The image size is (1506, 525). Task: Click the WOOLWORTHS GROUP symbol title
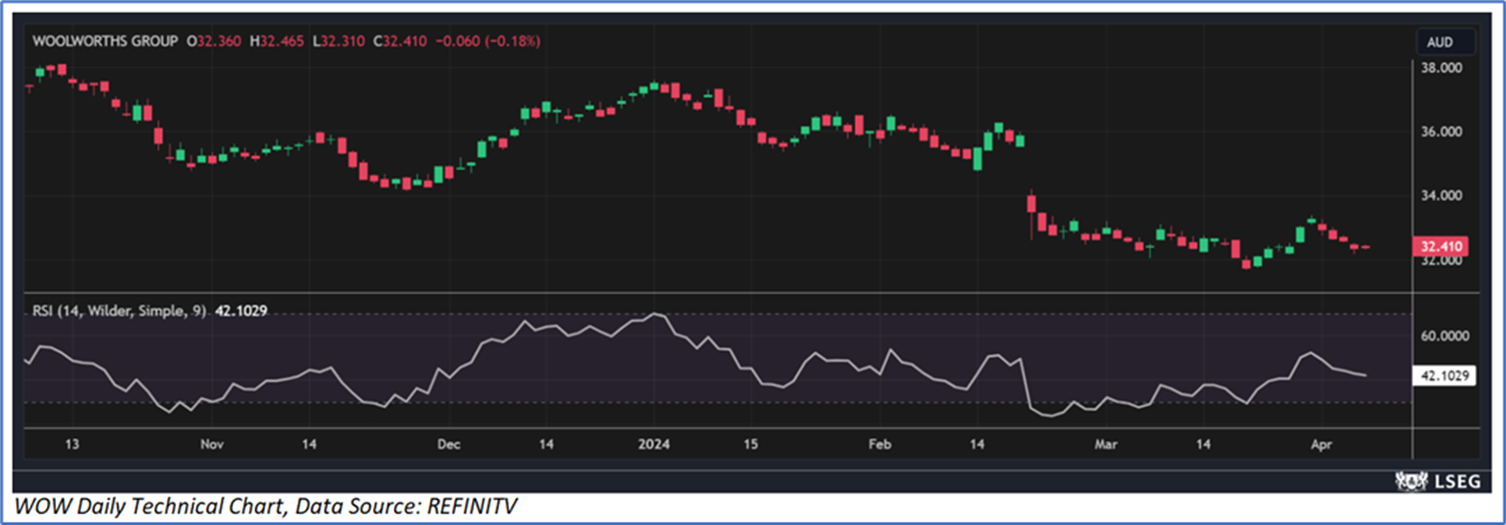tap(105, 42)
